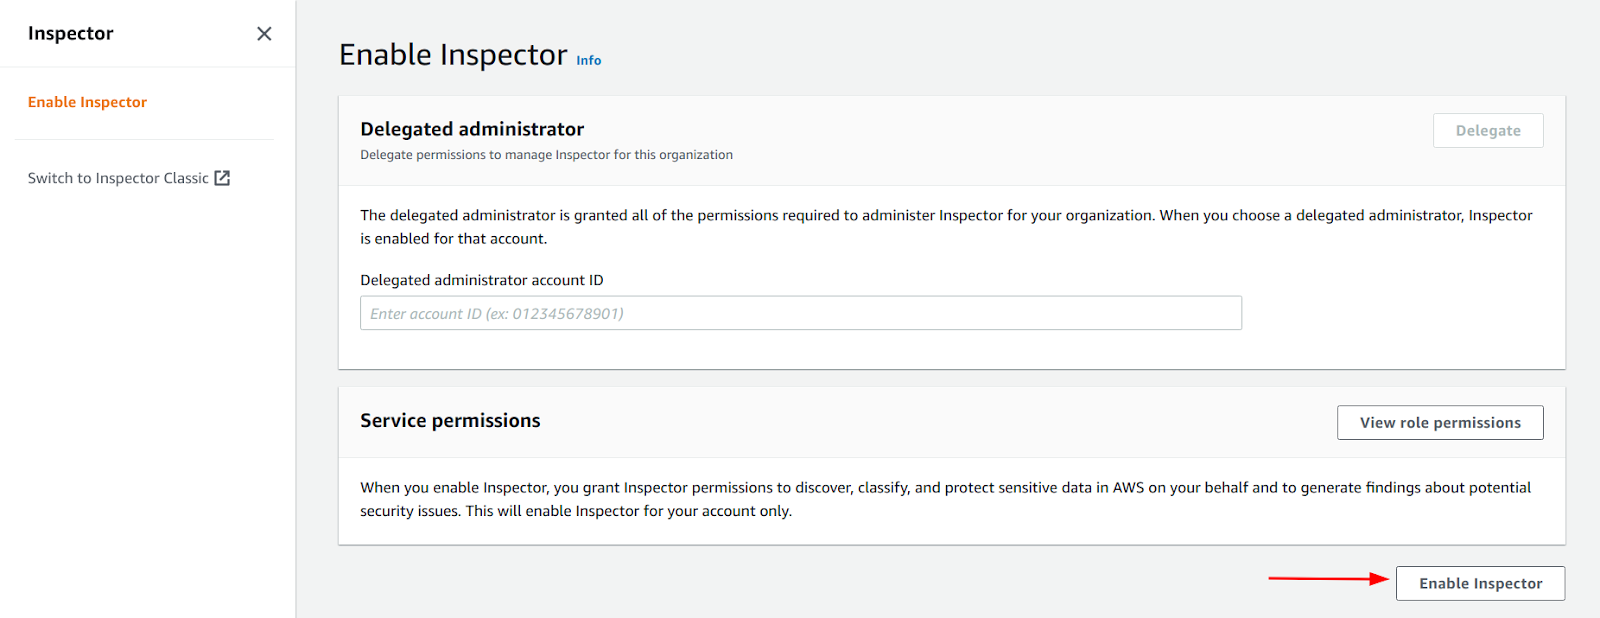1600x618 pixels.
Task: Click the external link icon beside Inspector Classic
Action: [x=224, y=177]
